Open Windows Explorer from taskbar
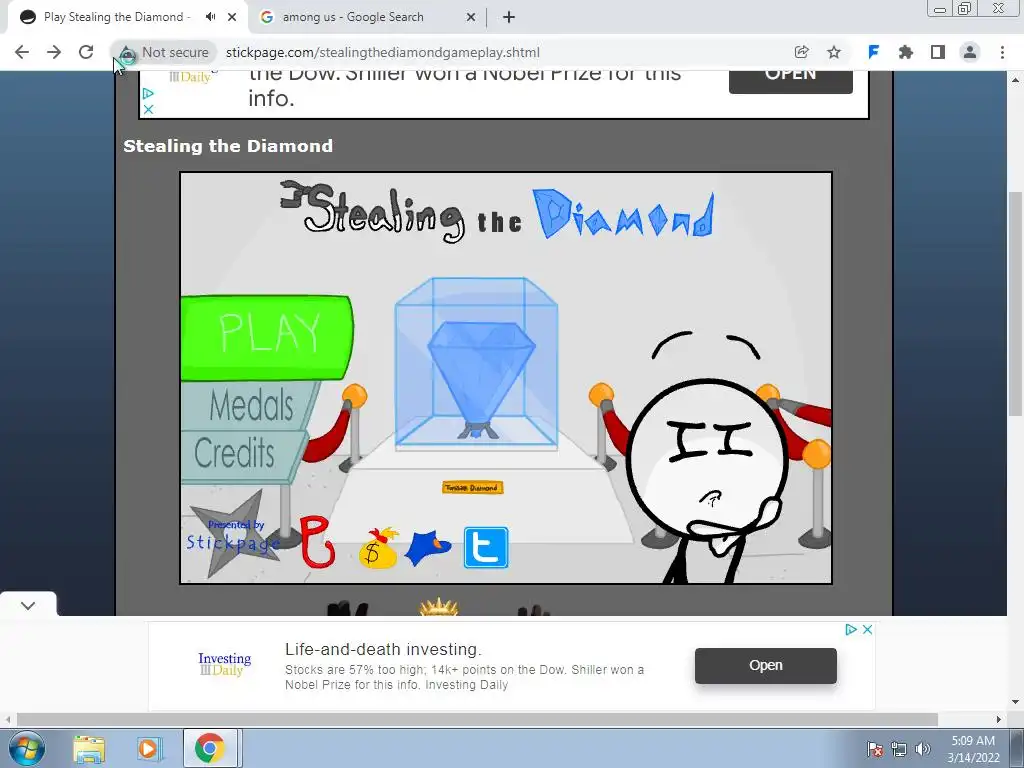 click(89, 748)
